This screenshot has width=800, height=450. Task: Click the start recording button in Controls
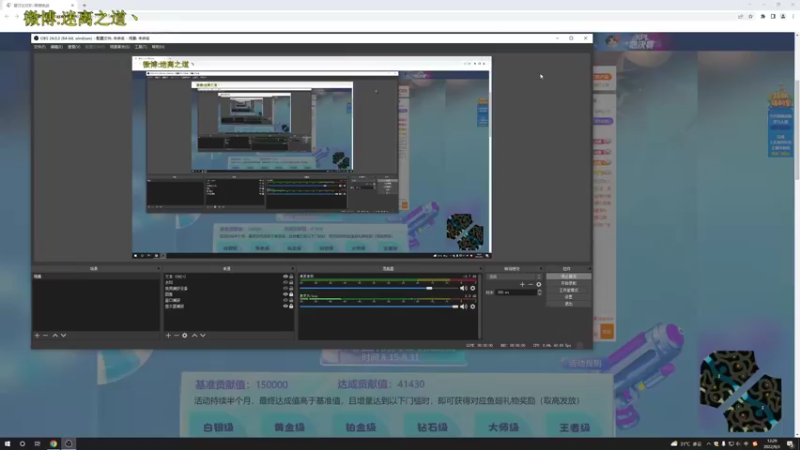point(569,283)
